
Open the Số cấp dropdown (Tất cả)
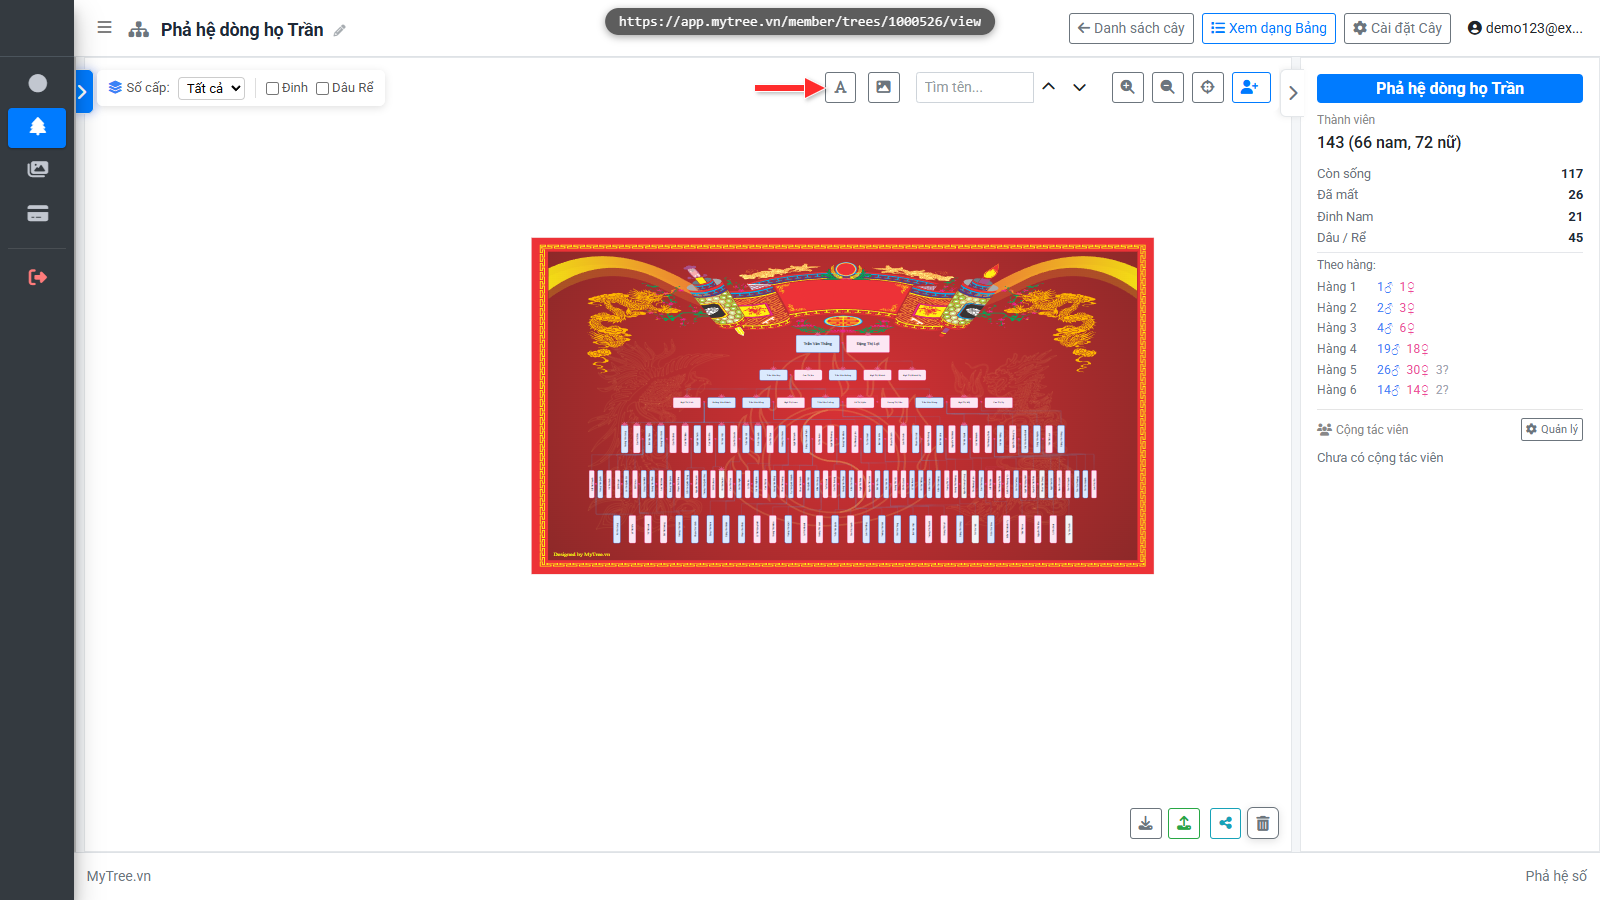(x=212, y=88)
